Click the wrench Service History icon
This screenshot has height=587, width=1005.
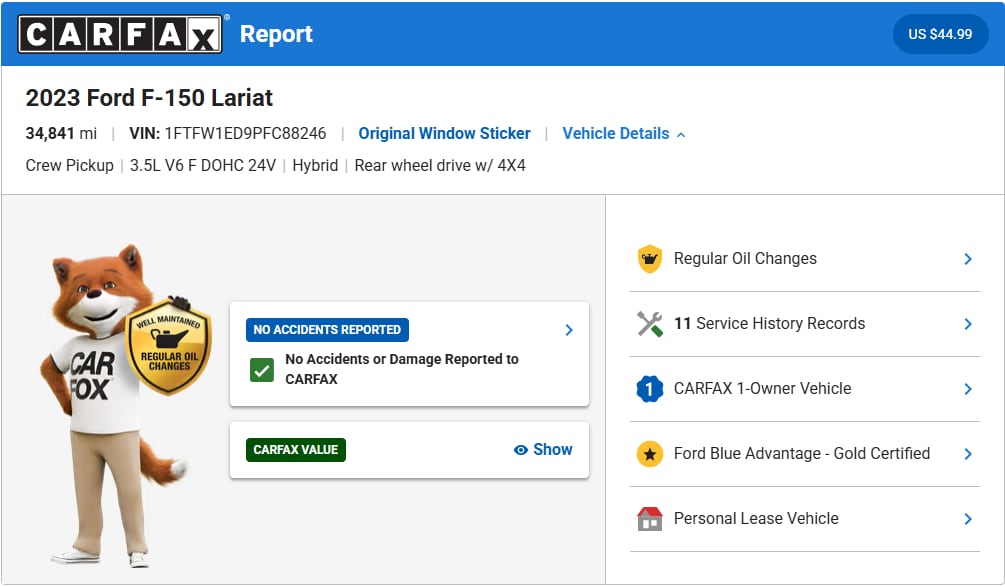coord(650,324)
